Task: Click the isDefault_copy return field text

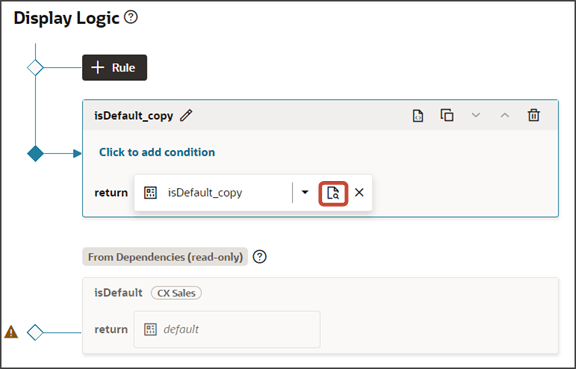Action: [205, 193]
